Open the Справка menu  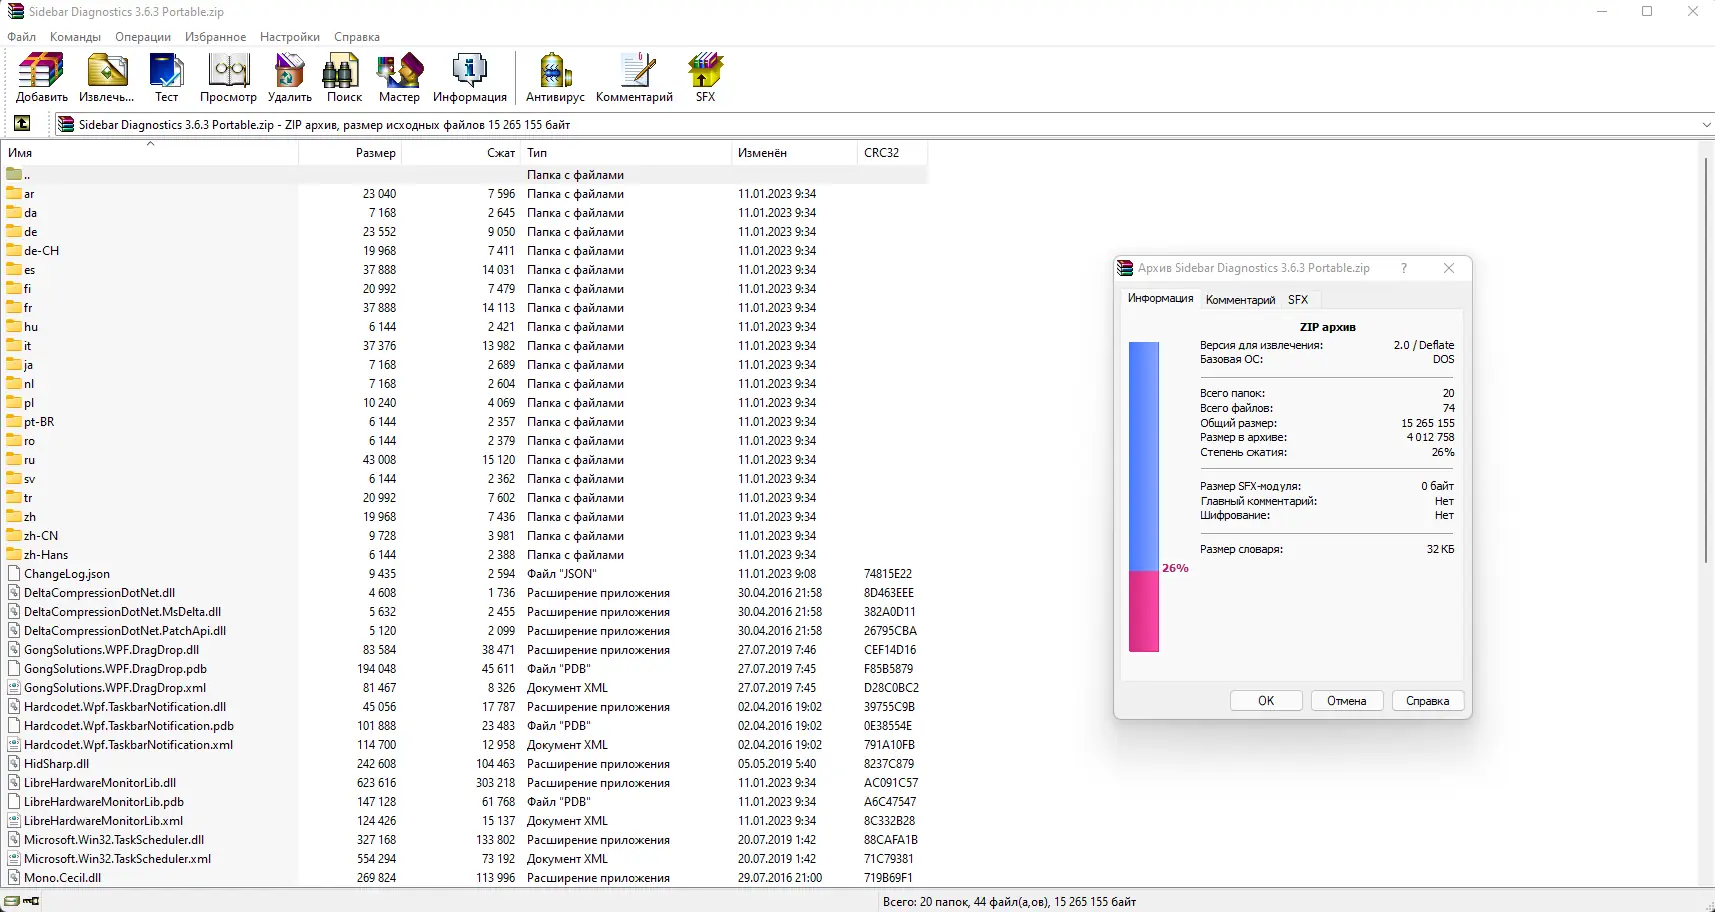(x=357, y=37)
